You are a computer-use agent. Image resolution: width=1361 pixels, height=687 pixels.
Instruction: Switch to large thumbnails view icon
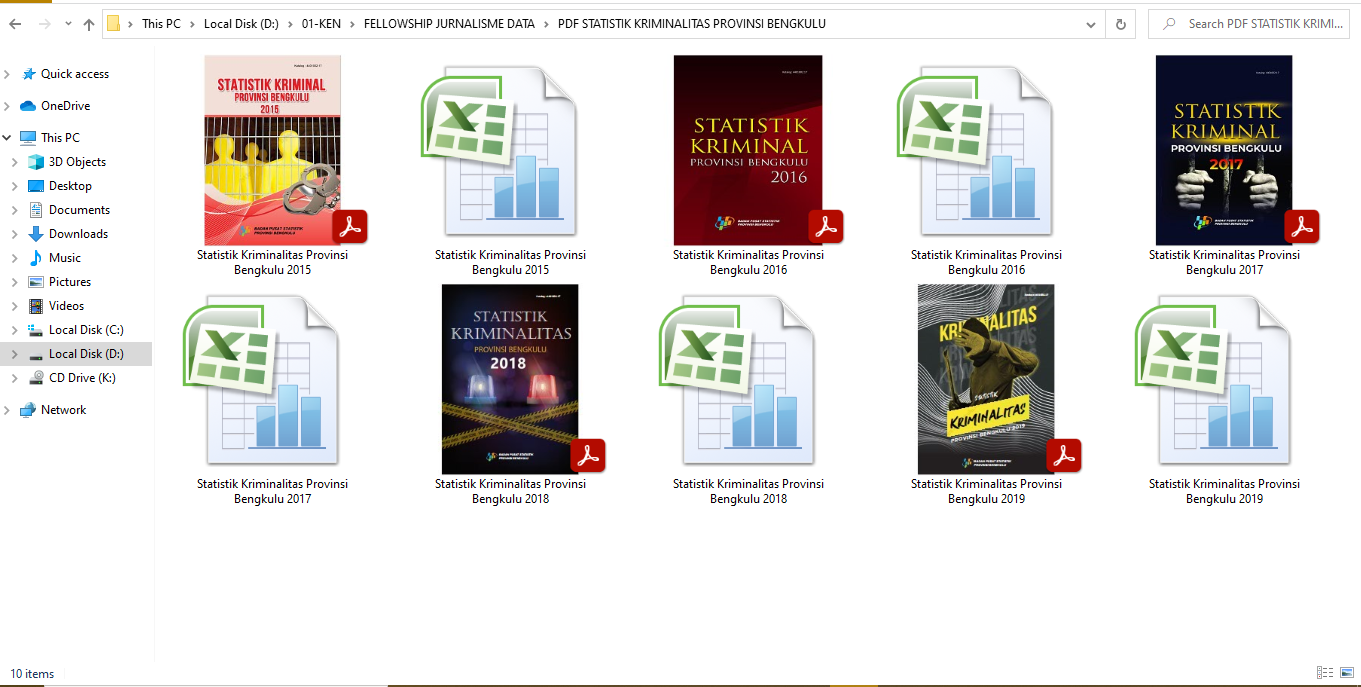[x=1346, y=673]
